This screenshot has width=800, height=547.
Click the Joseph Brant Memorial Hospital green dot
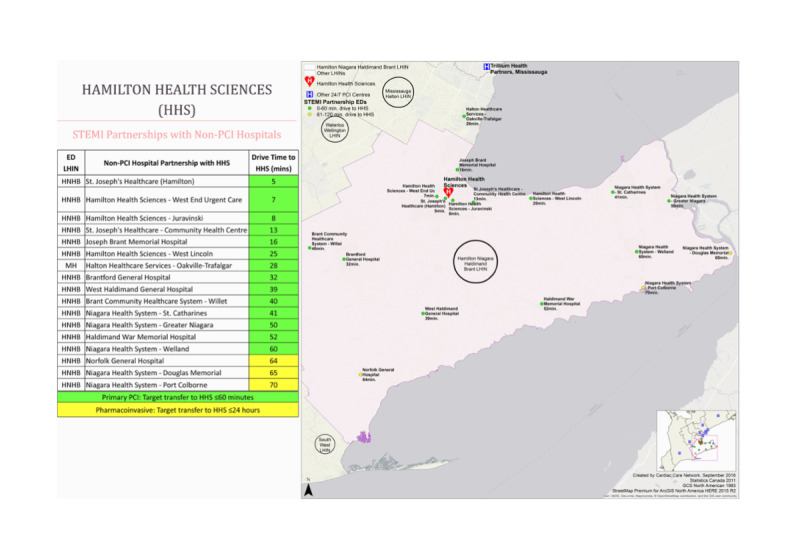click(x=459, y=171)
